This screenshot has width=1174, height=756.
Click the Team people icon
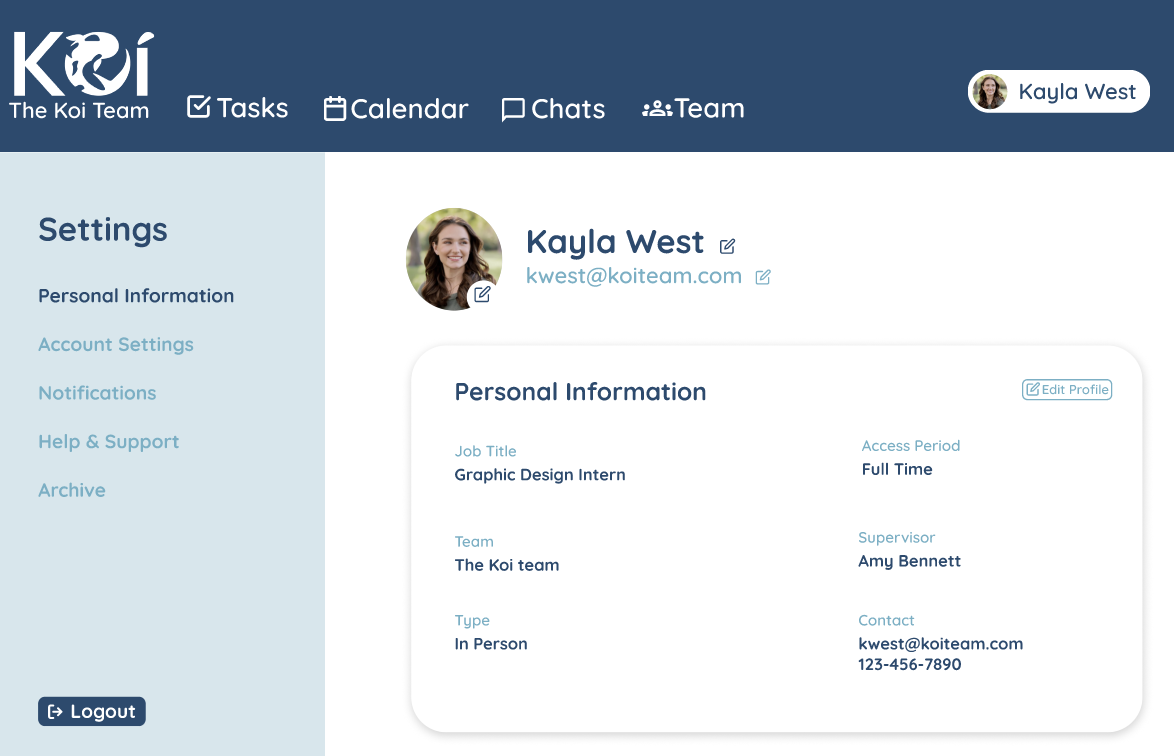[x=656, y=108]
